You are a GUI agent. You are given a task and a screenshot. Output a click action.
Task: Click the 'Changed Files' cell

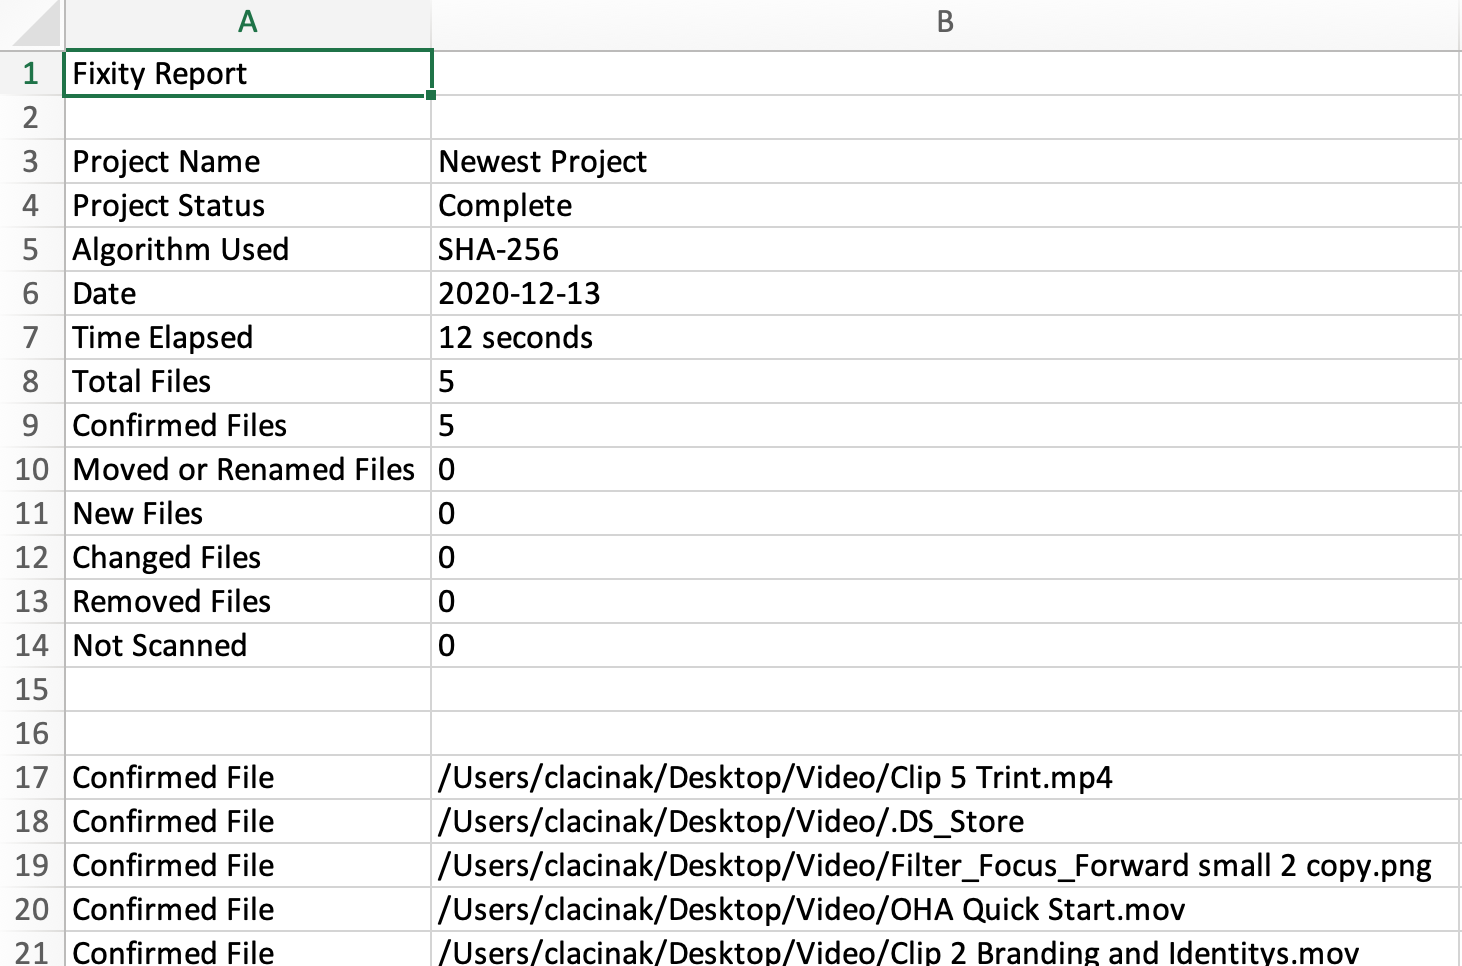[x=248, y=557]
